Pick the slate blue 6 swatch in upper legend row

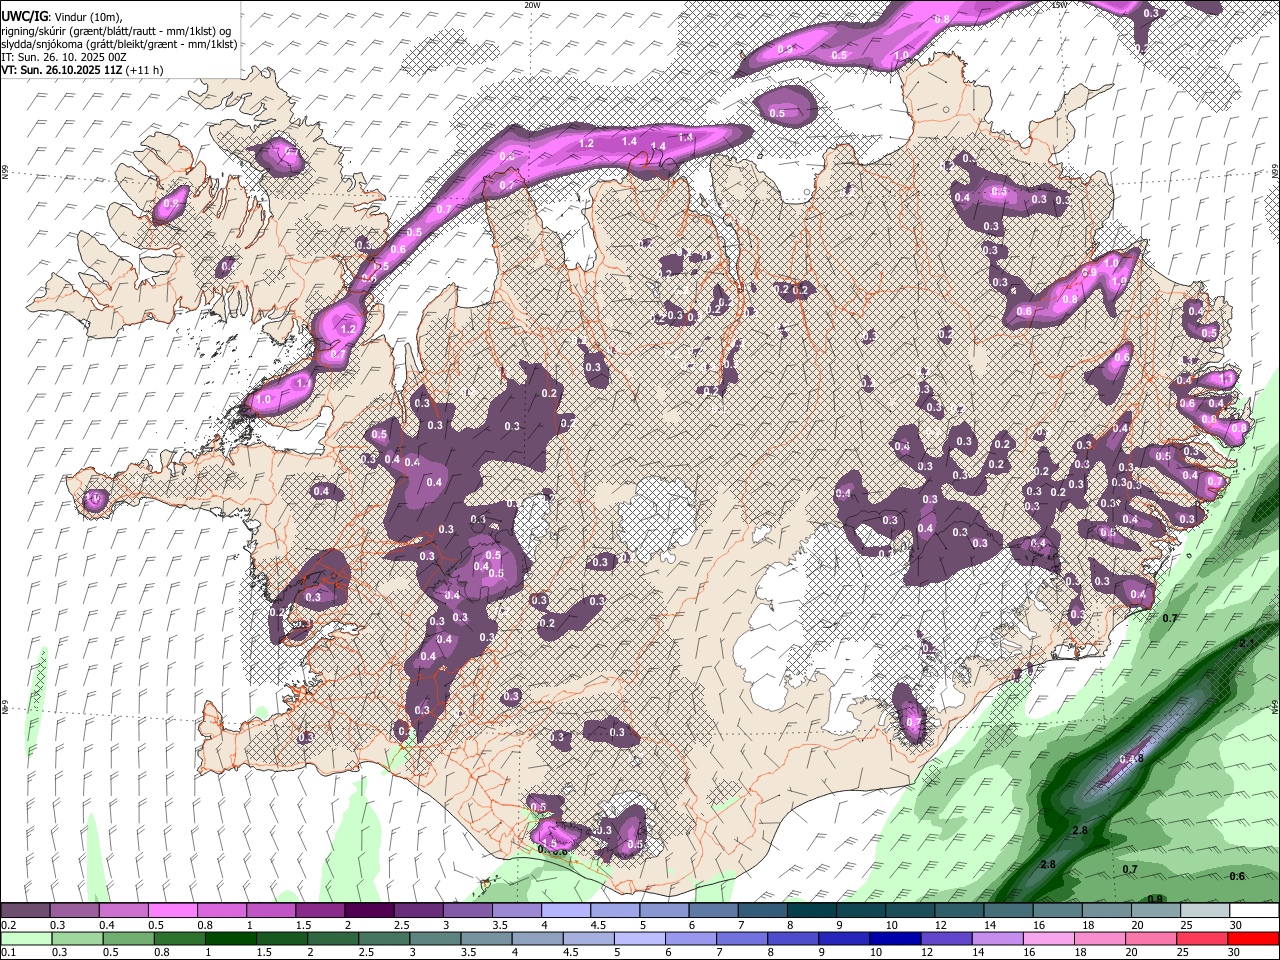coord(712,911)
